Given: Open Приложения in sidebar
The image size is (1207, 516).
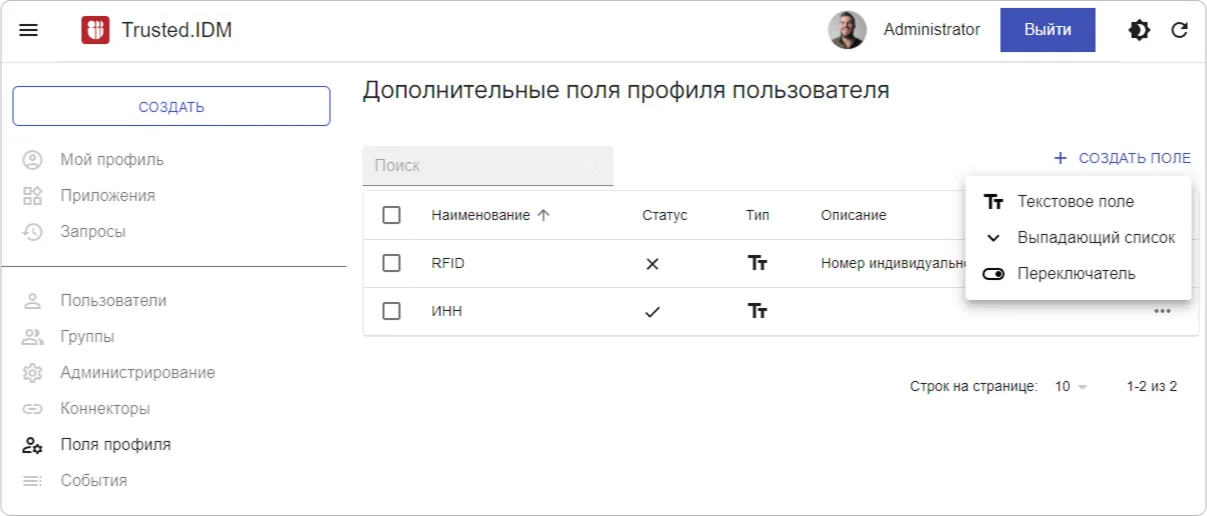Looking at the screenshot, I should tap(107, 196).
